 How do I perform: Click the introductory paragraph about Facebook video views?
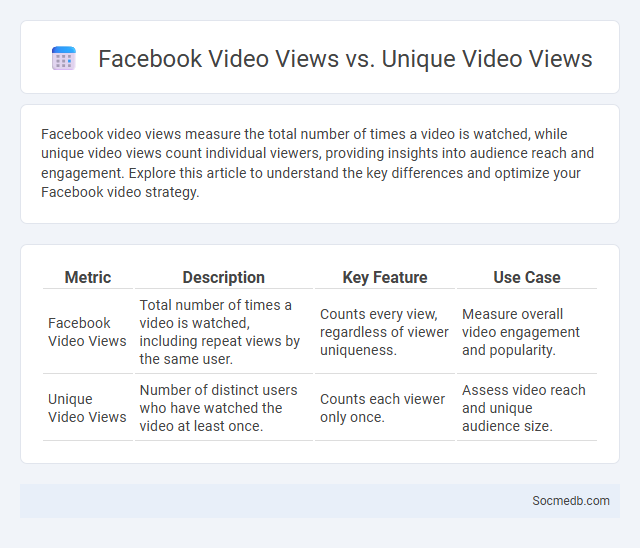coord(317,163)
